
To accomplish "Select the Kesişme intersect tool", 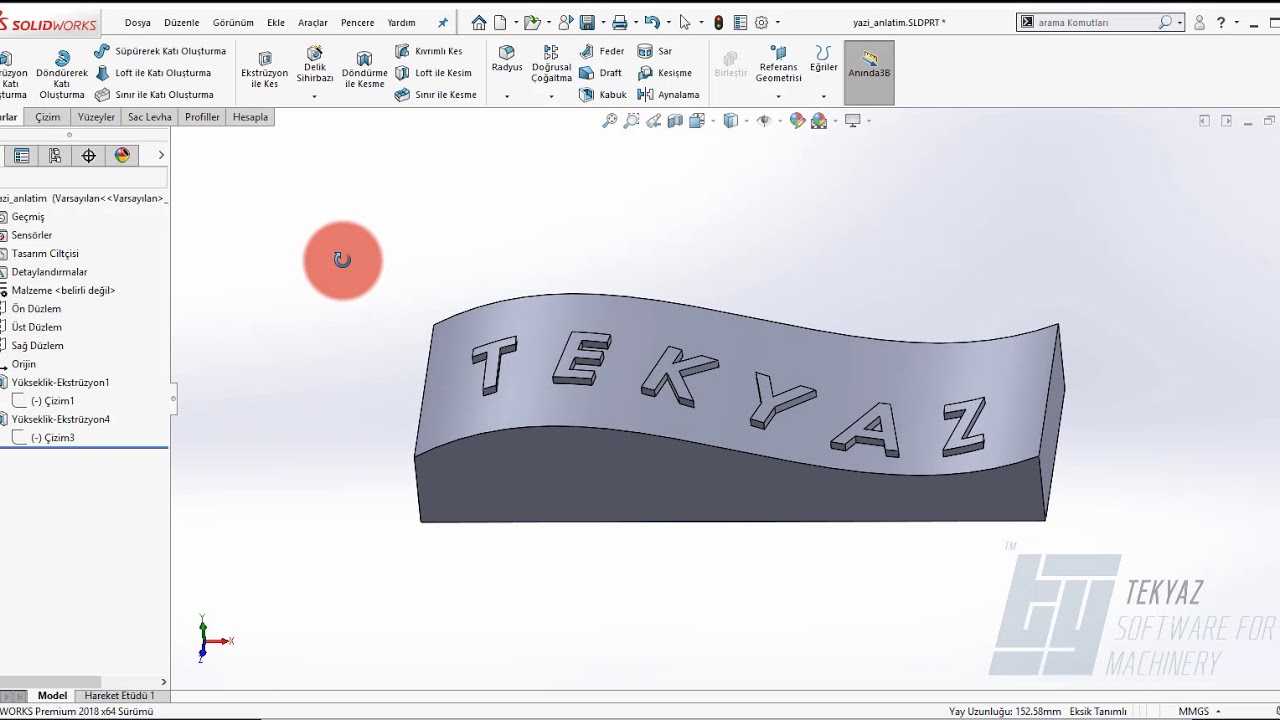I will coord(665,73).
